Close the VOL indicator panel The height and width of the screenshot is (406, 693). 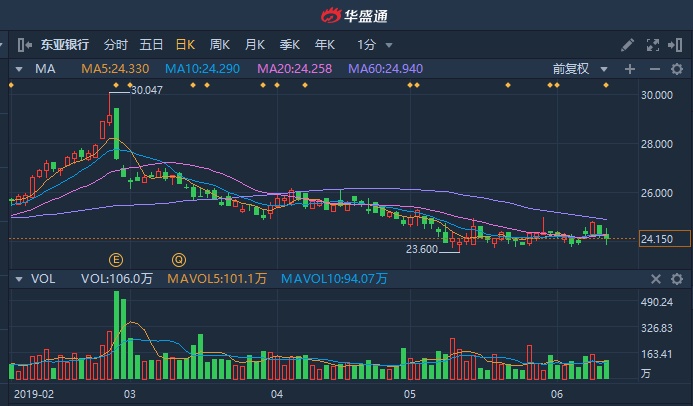[656, 279]
